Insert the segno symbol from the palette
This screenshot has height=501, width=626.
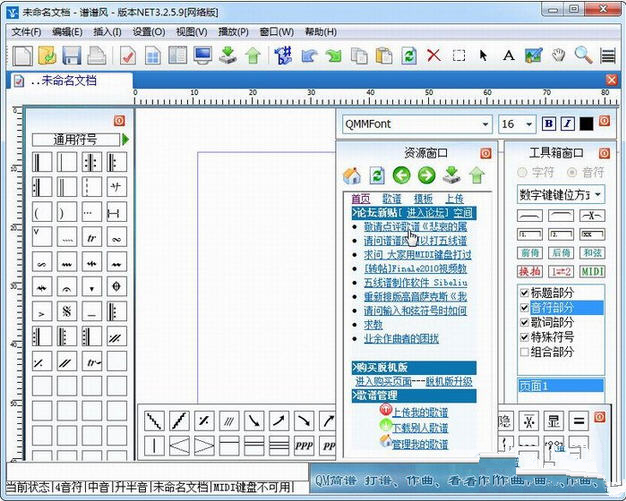click(66, 311)
